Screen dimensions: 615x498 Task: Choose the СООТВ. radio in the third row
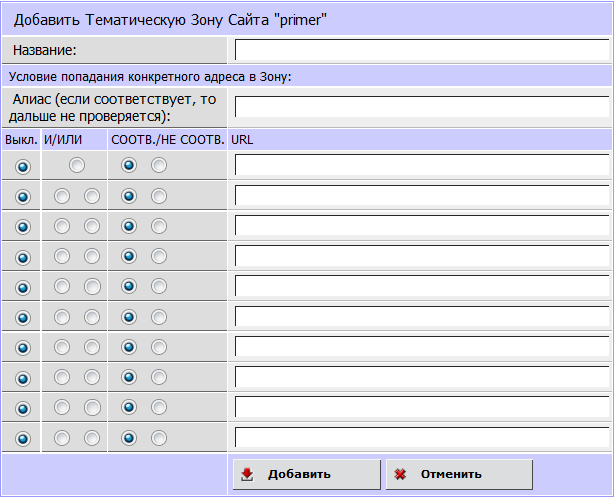point(128,226)
